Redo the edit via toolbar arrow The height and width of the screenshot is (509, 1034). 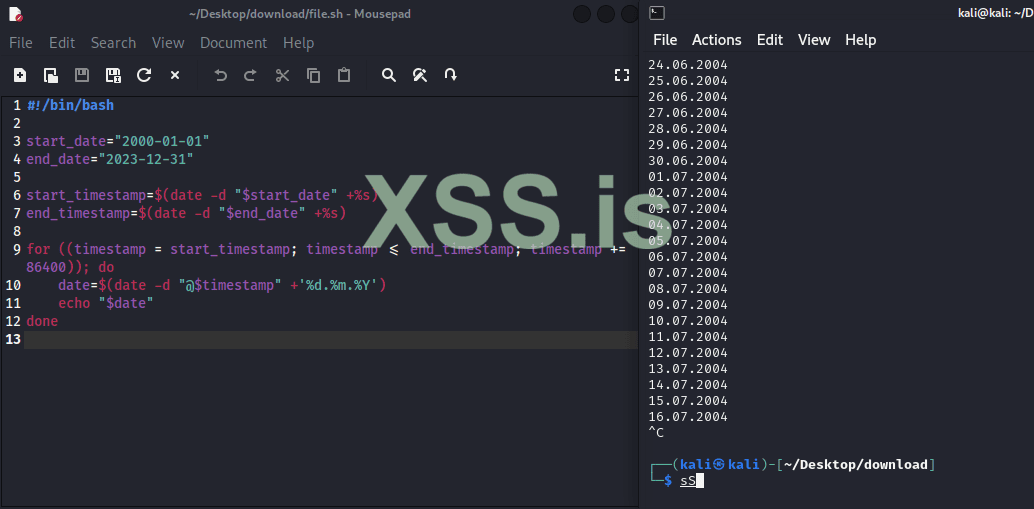coord(250,75)
